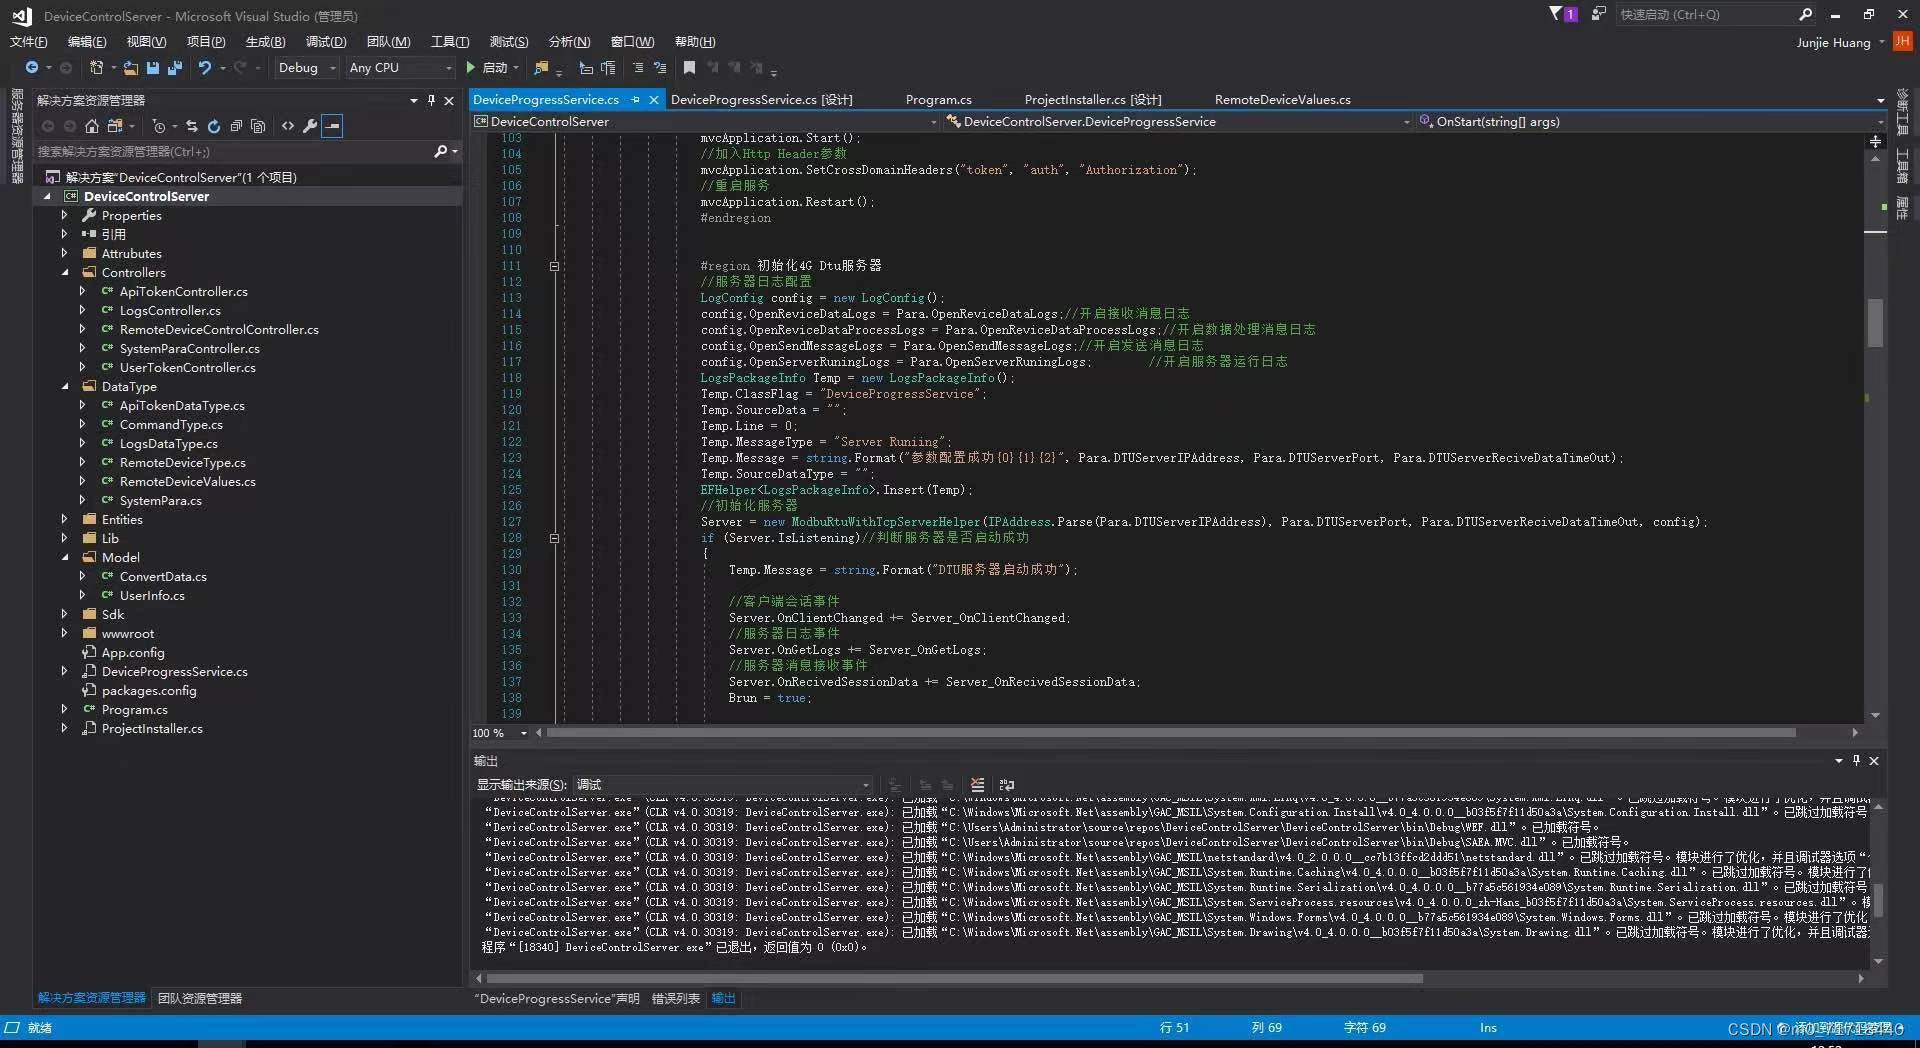
Task: Switch to the Program.cs tab
Action: click(x=938, y=100)
